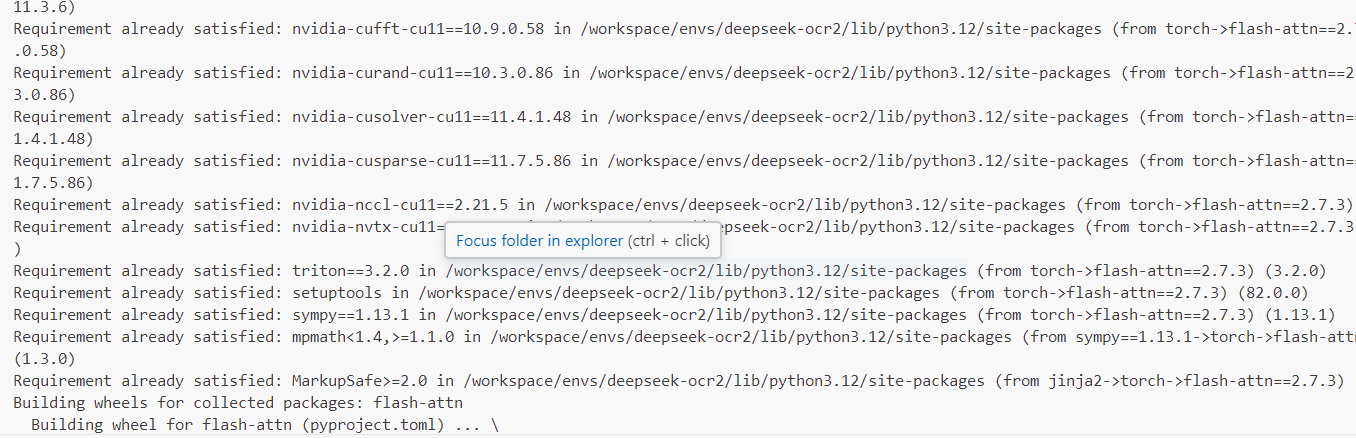This screenshot has height=438, width=1356.
Task: Click the 'Focus folder in explorer' tooltip link
Action: pyautogui.click(x=539, y=241)
